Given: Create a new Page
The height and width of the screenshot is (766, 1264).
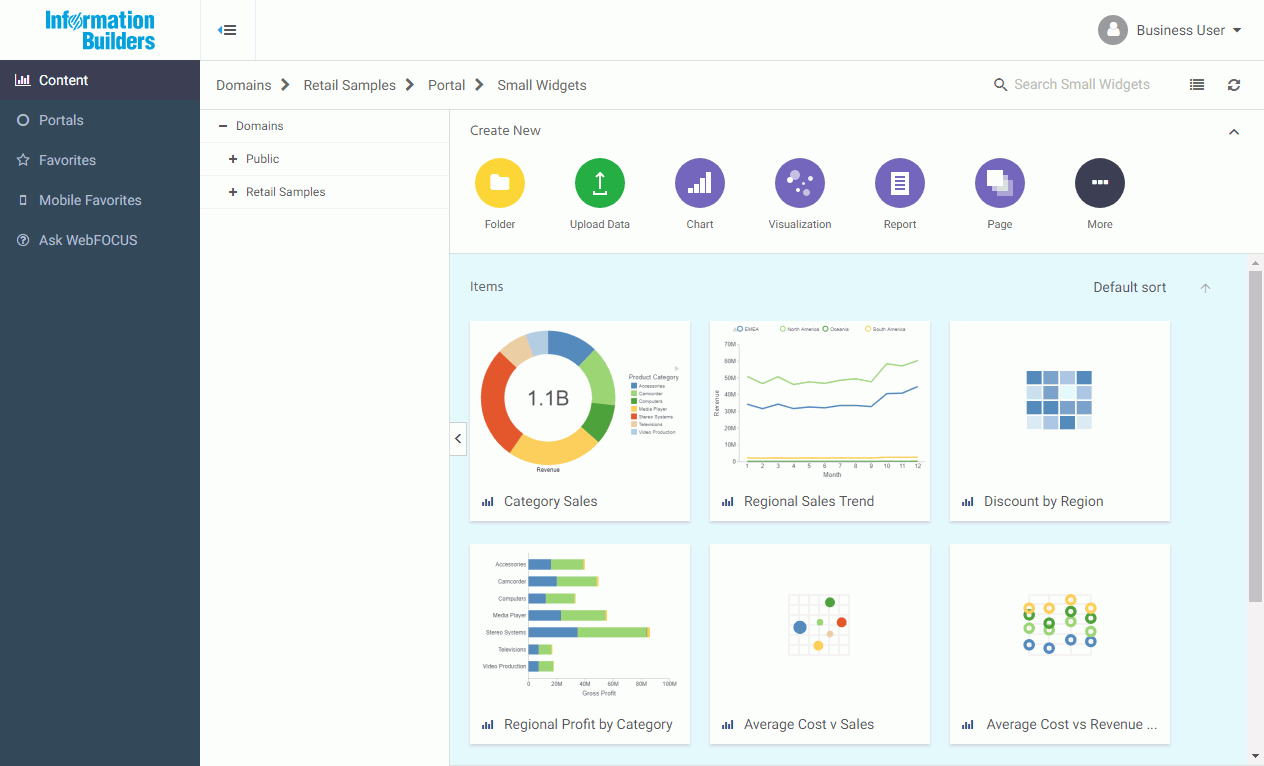Looking at the screenshot, I should (1000, 184).
